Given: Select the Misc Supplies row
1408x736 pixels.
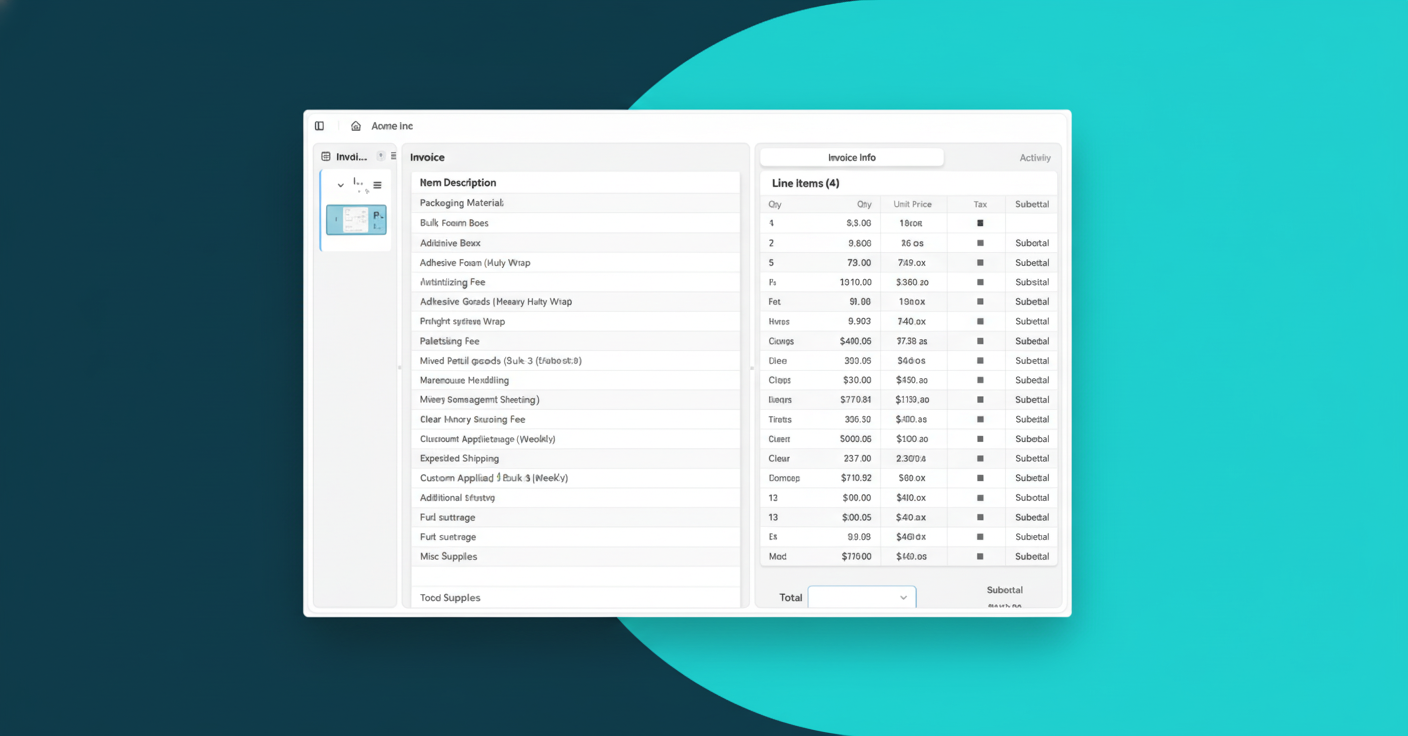Looking at the screenshot, I should pos(575,556).
